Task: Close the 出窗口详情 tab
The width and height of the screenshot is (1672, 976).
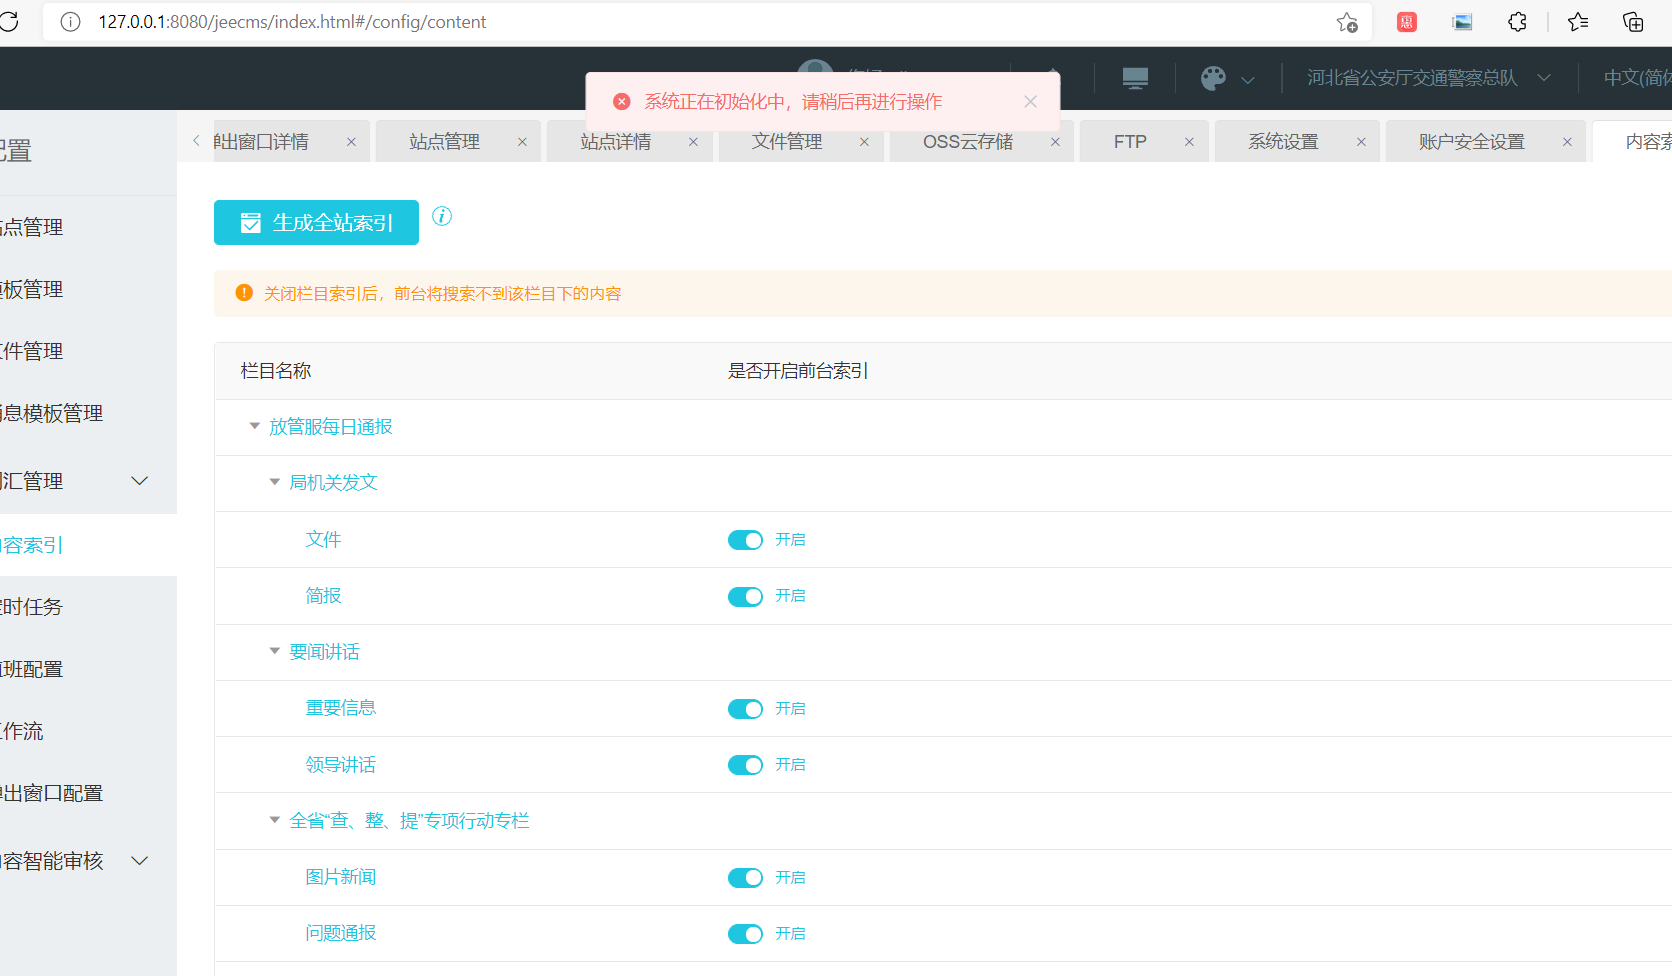Action: tap(351, 142)
